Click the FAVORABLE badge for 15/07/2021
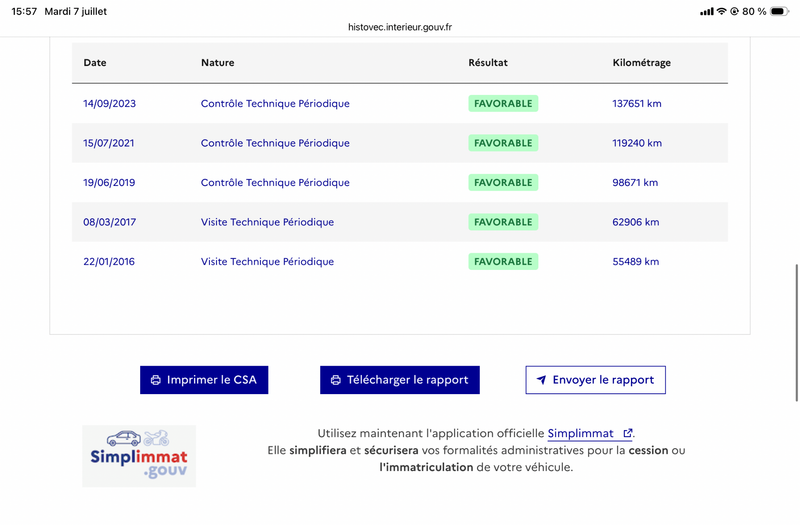This screenshot has height=525, width=800. [x=503, y=143]
